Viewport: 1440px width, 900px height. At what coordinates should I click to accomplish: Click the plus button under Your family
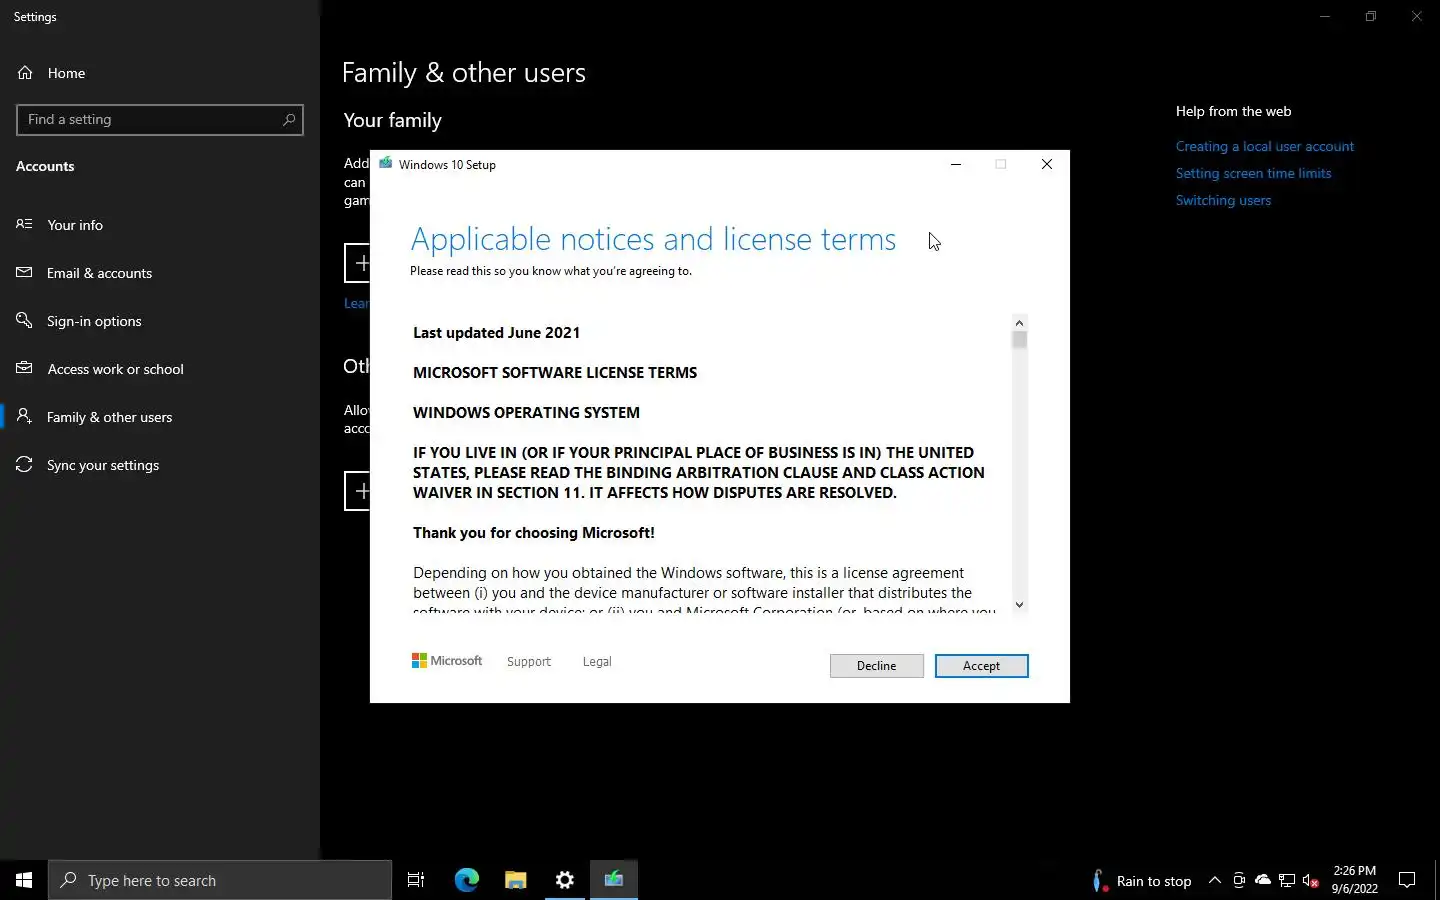[357, 263]
